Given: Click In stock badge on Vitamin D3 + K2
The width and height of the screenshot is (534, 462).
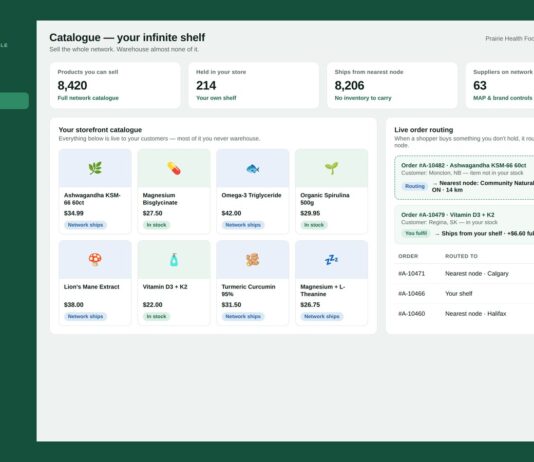Looking at the screenshot, I should [156, 316].
